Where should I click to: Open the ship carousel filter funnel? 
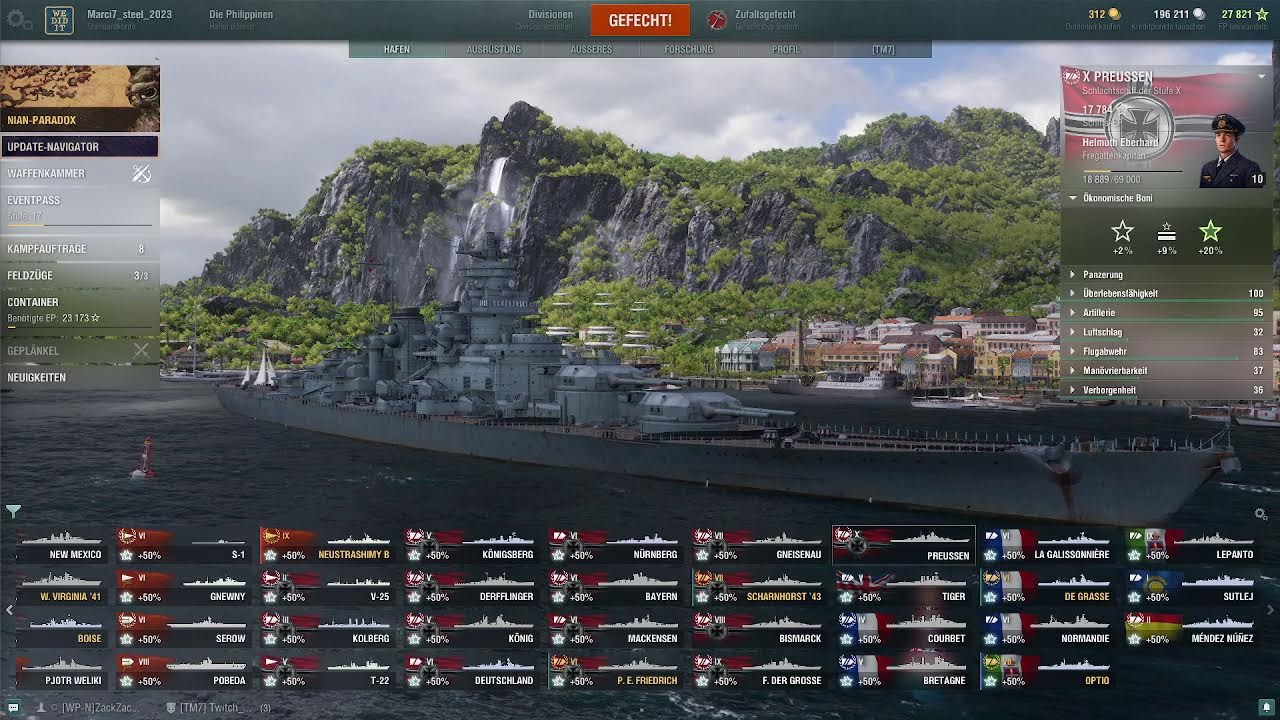[x=13, y=511]
